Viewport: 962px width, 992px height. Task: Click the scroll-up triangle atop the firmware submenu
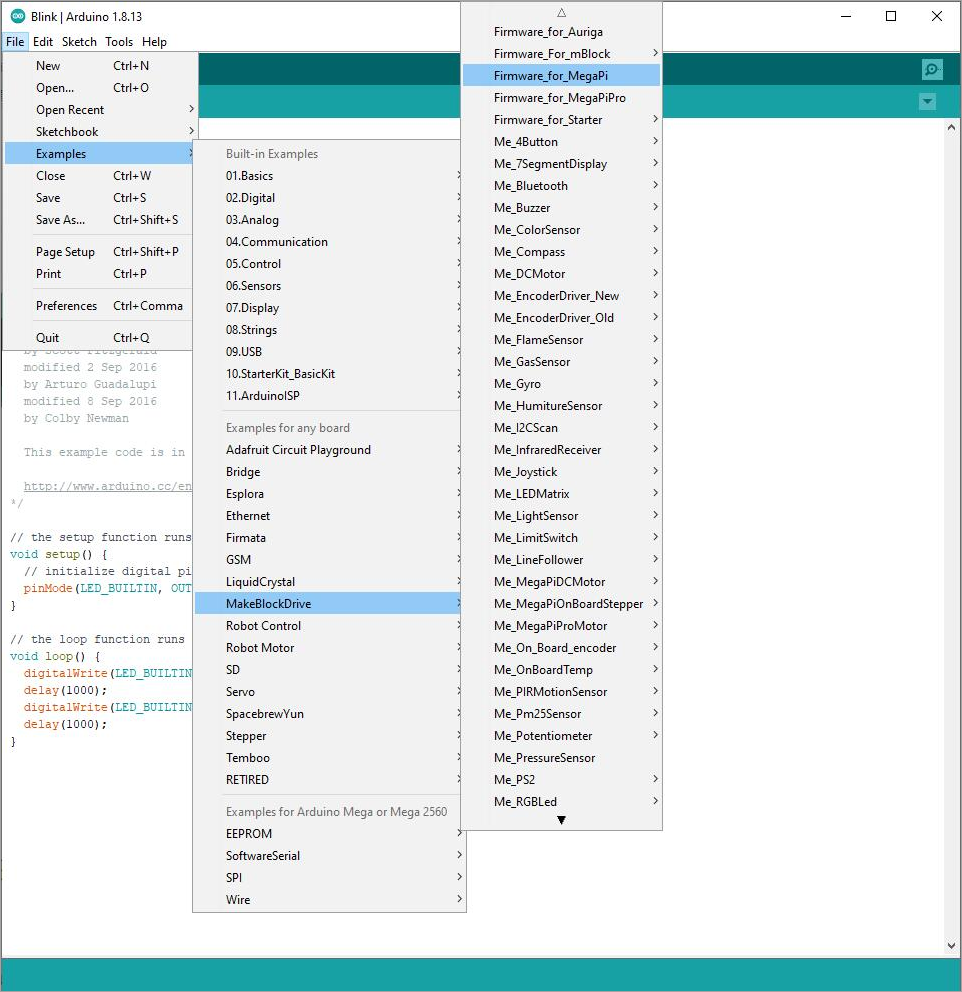pos(561,12)
